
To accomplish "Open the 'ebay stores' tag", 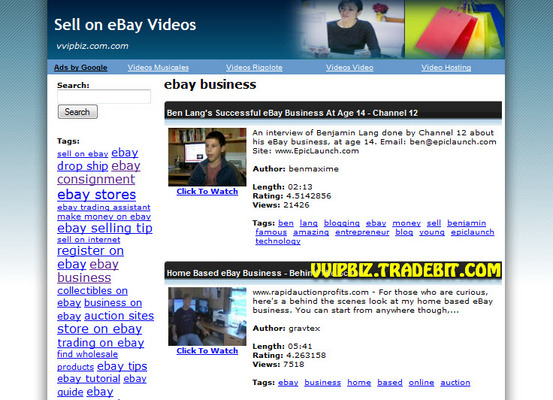I will coord(96,195).
